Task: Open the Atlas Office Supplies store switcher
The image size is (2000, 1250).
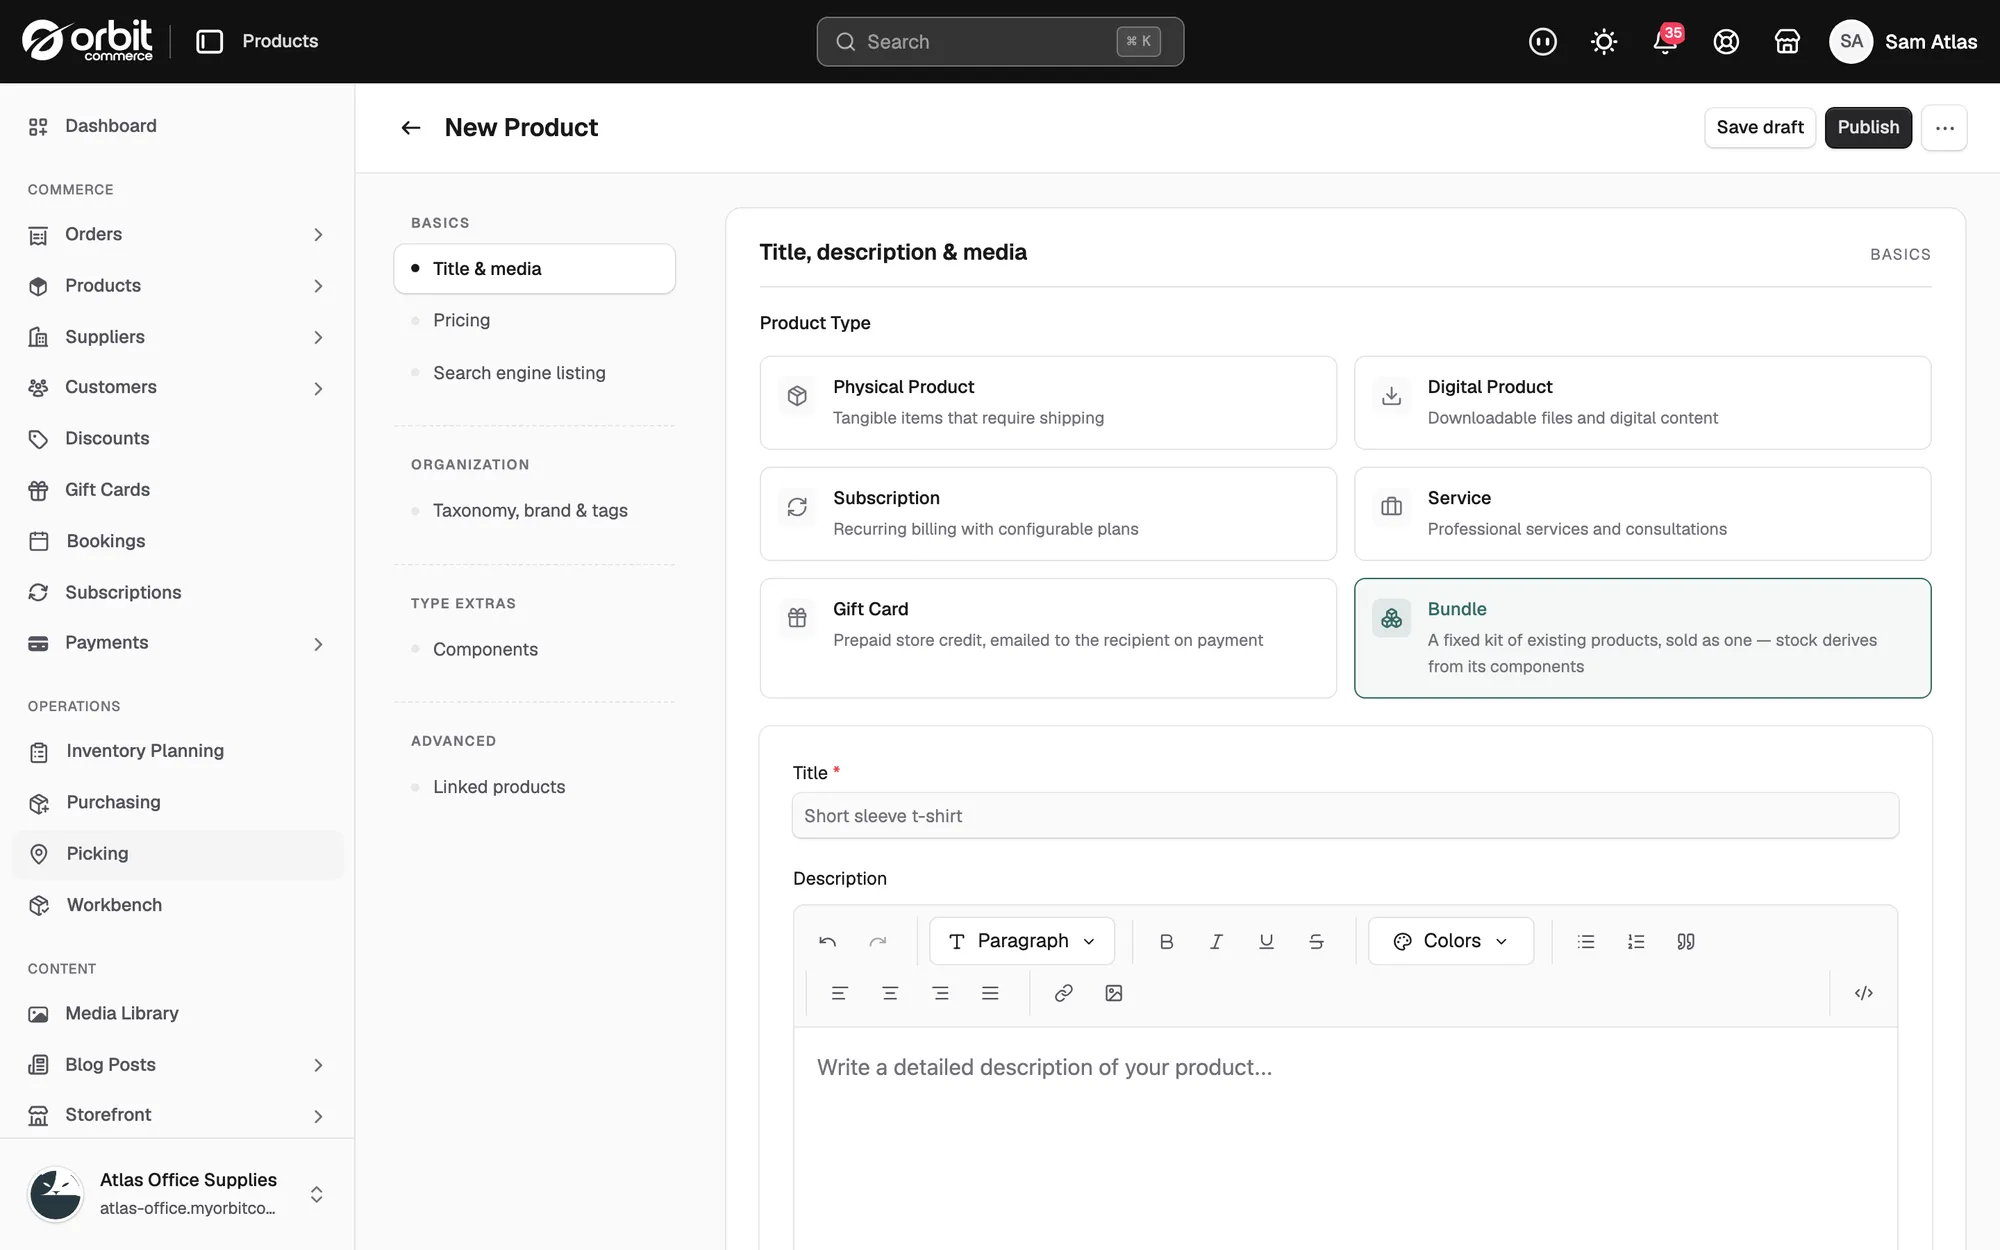Action: click(177, 1194)
